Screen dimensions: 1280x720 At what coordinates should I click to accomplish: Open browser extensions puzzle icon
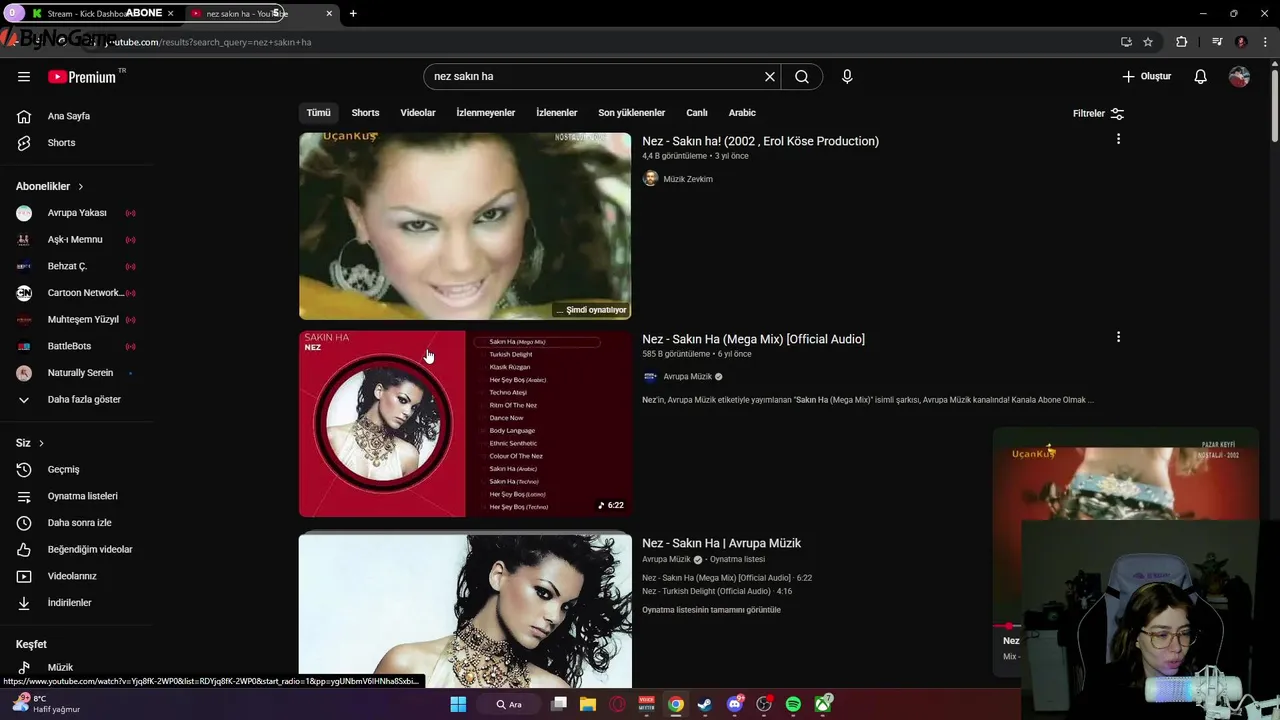click(x=1181, y=42)
